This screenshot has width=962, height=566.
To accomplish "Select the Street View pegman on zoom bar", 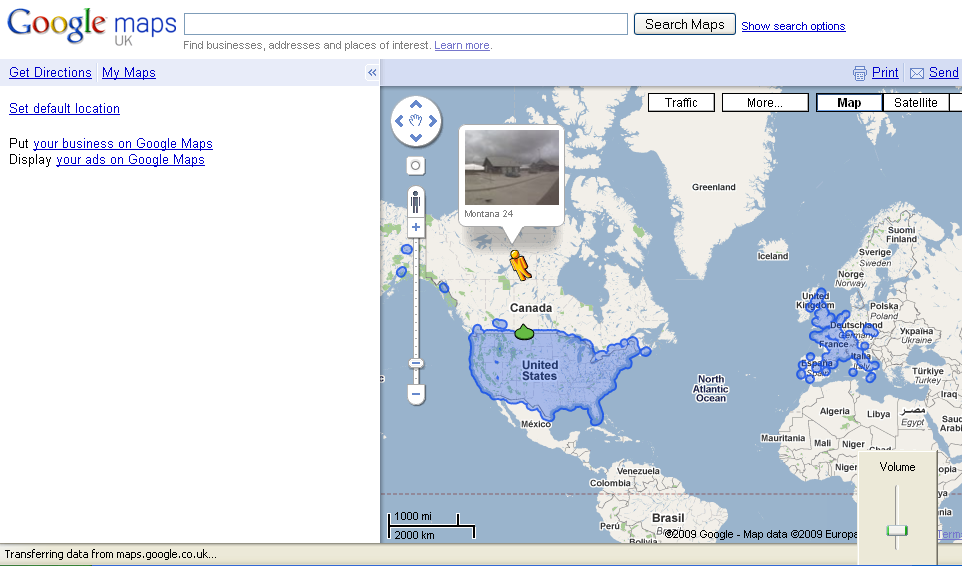I will [x=416, y=201].
